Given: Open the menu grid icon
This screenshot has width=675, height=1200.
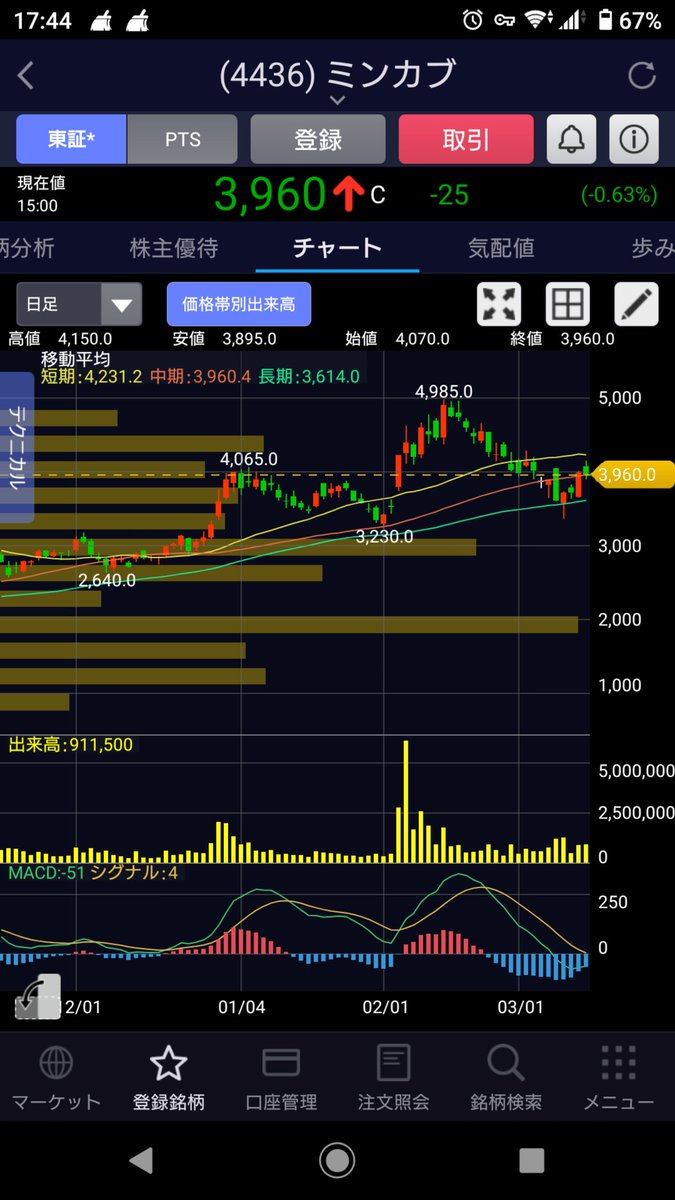Looking at the screenshot, I should point(619,1063).
